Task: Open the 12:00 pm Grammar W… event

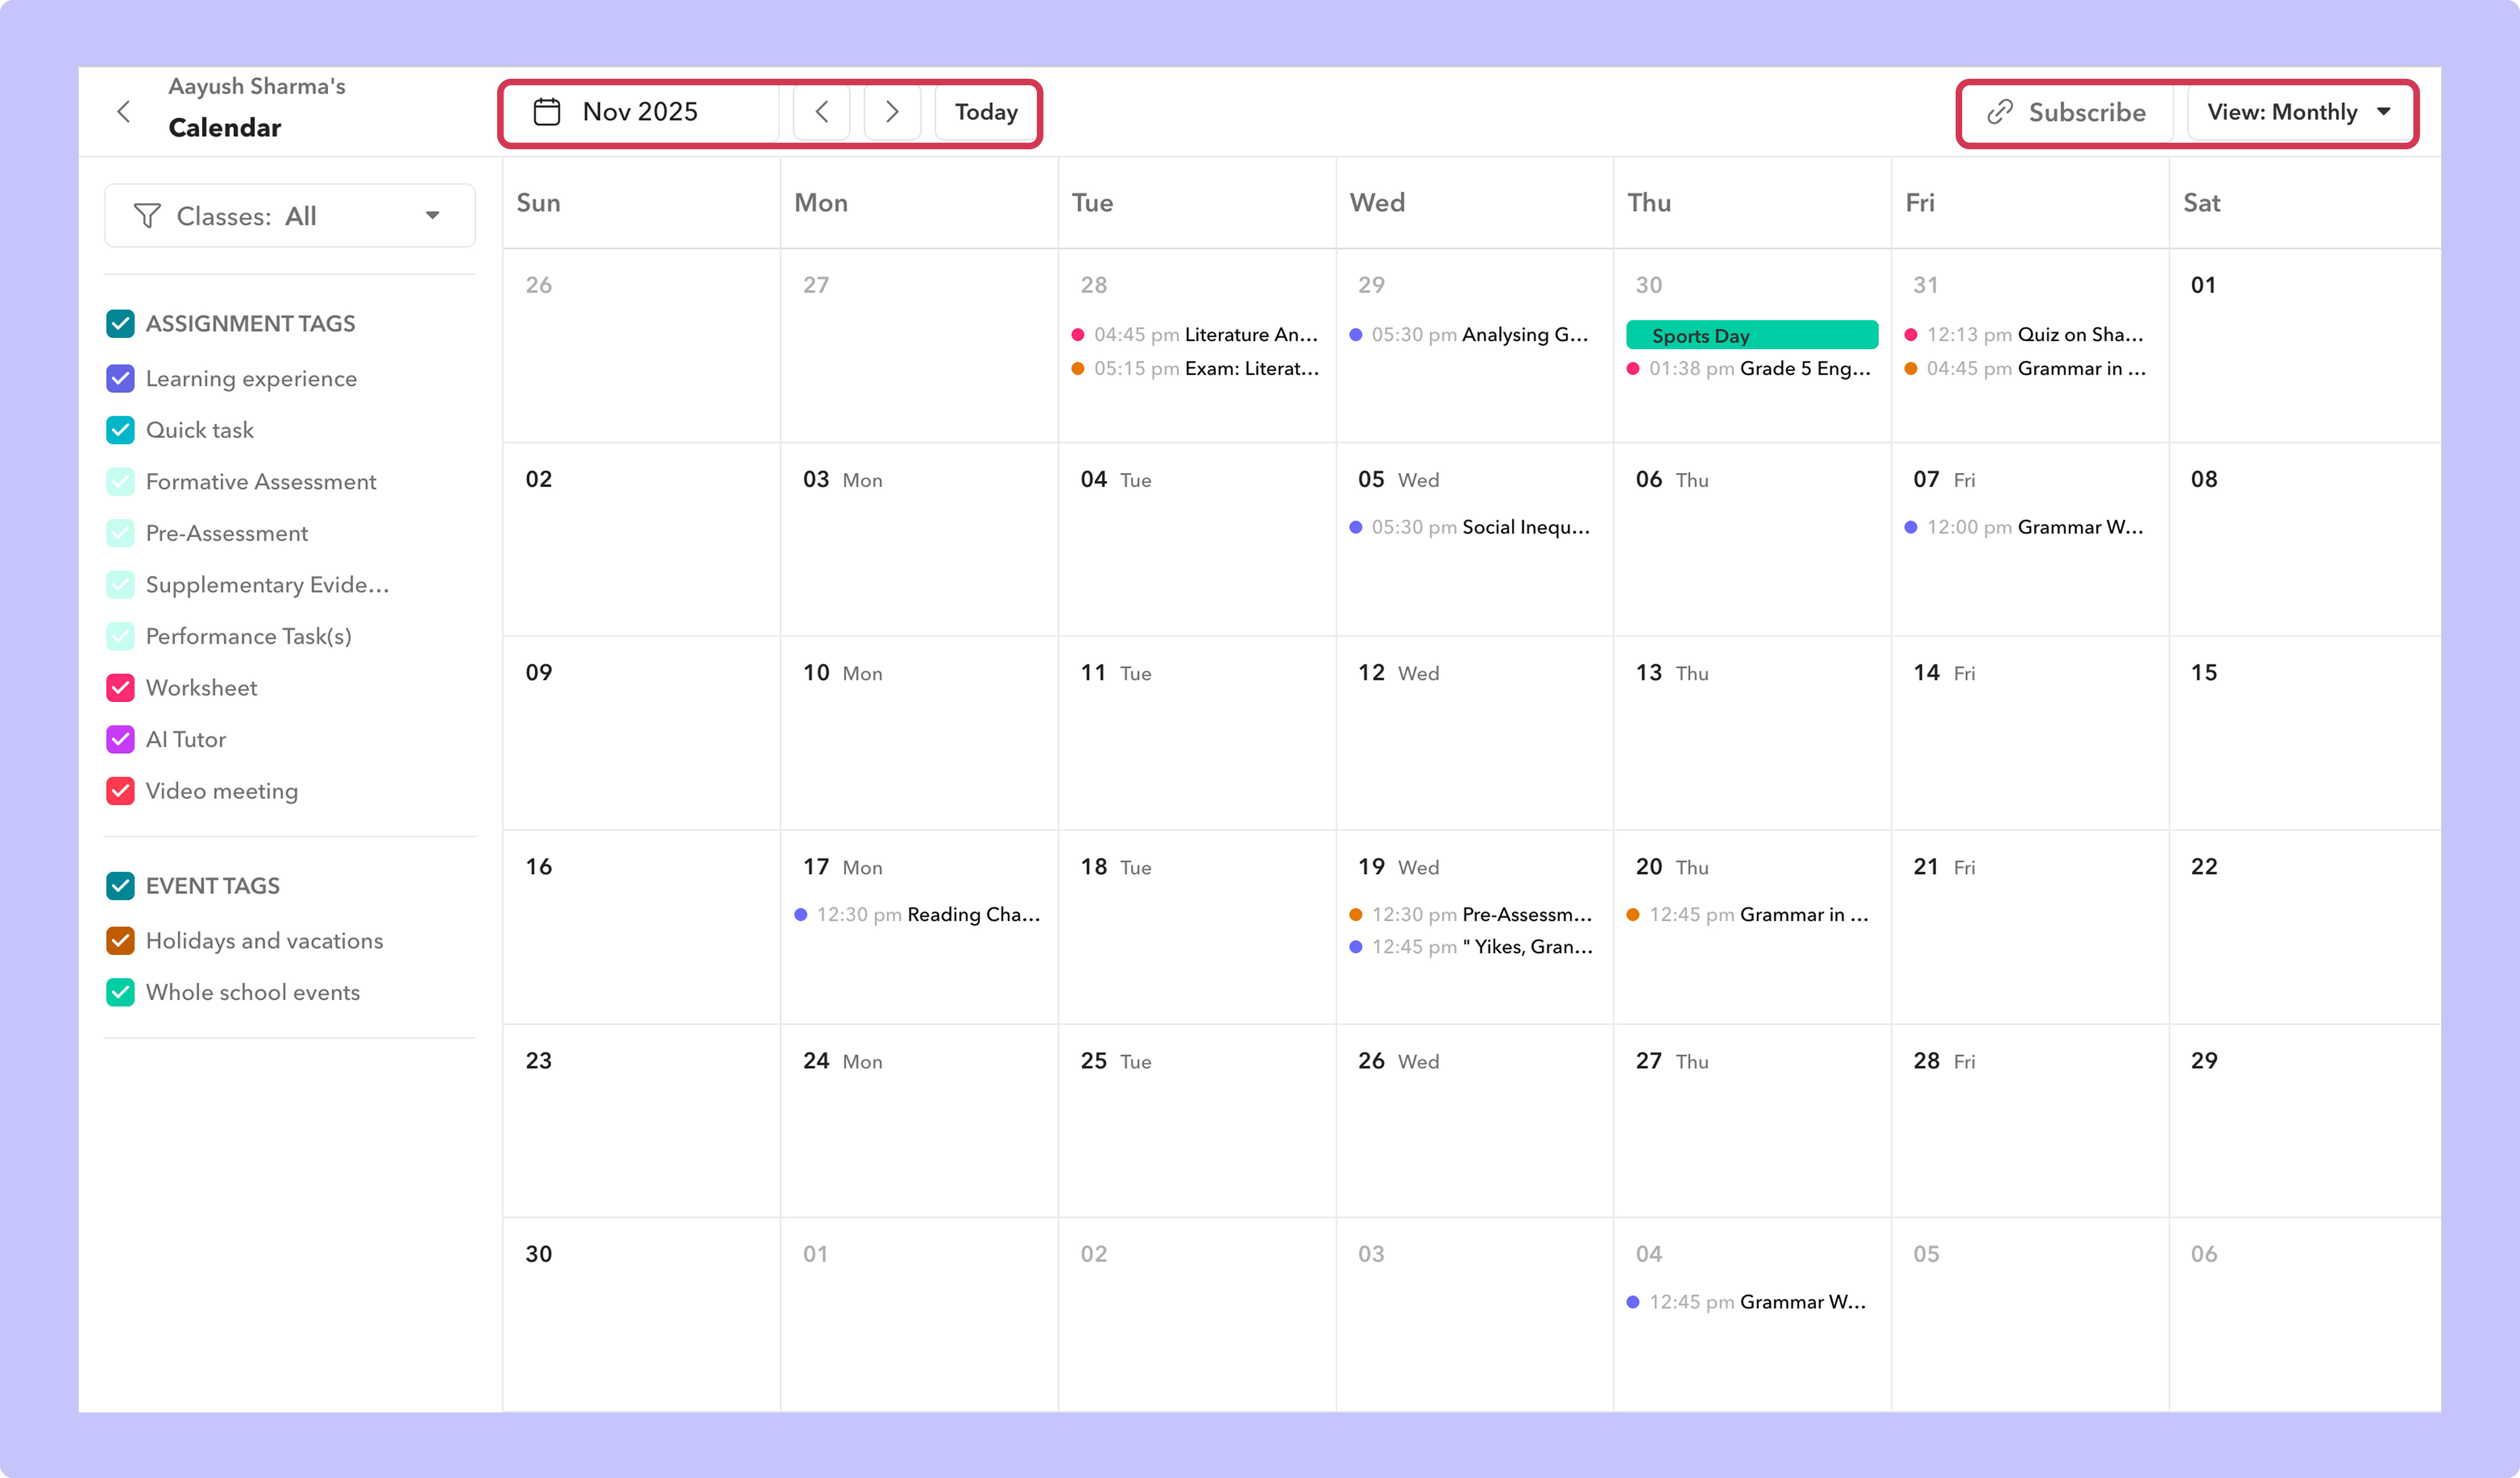Action: [2024, 527]
